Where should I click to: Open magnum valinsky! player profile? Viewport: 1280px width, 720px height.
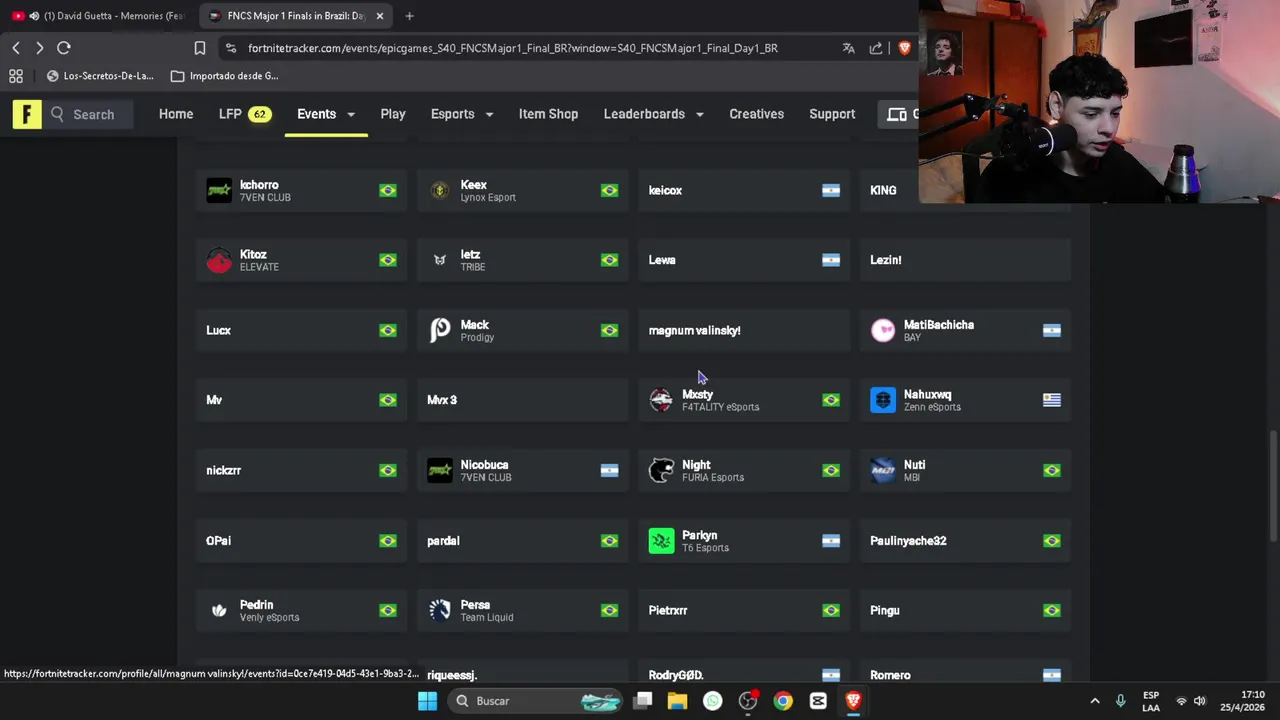[745, 330]
